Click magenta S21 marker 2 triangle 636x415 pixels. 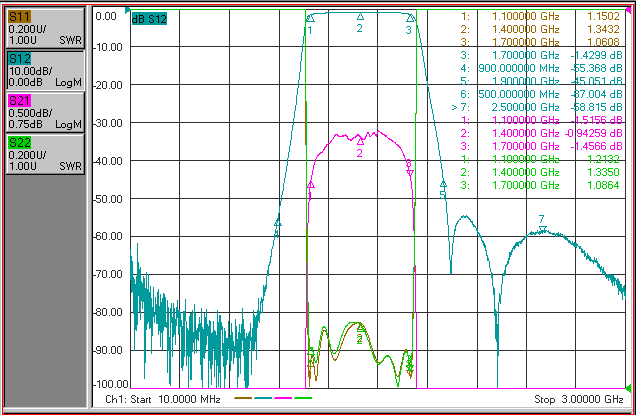360,141
